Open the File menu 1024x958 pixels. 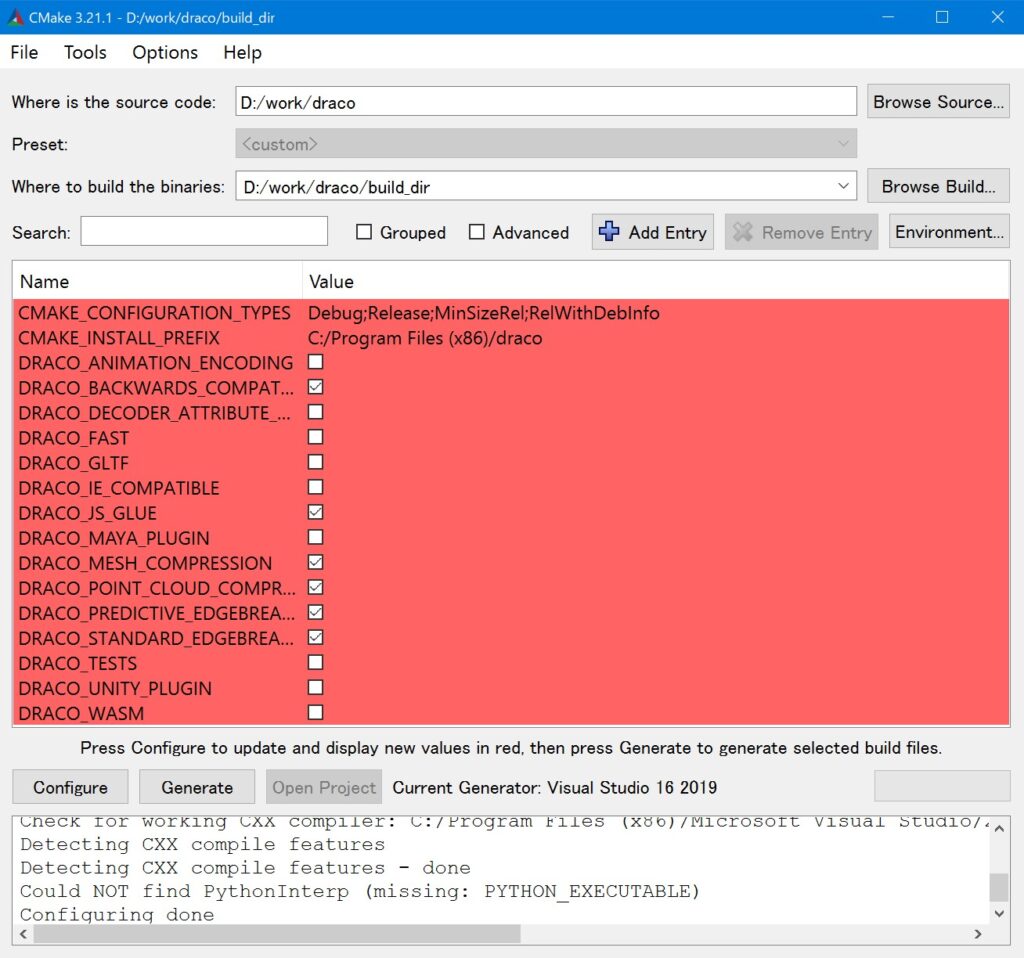(24, 52)
